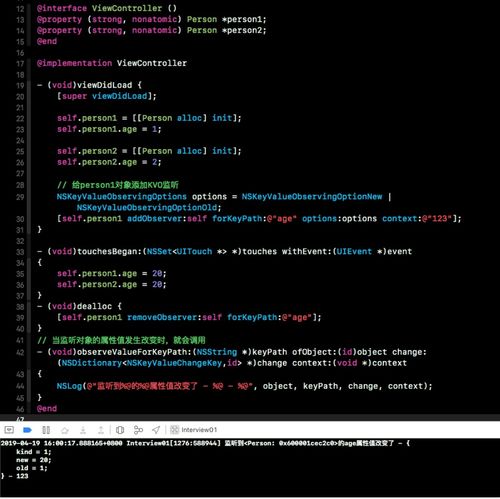Click "self.person2.age = 2;" statement

(x=109, y=162)
